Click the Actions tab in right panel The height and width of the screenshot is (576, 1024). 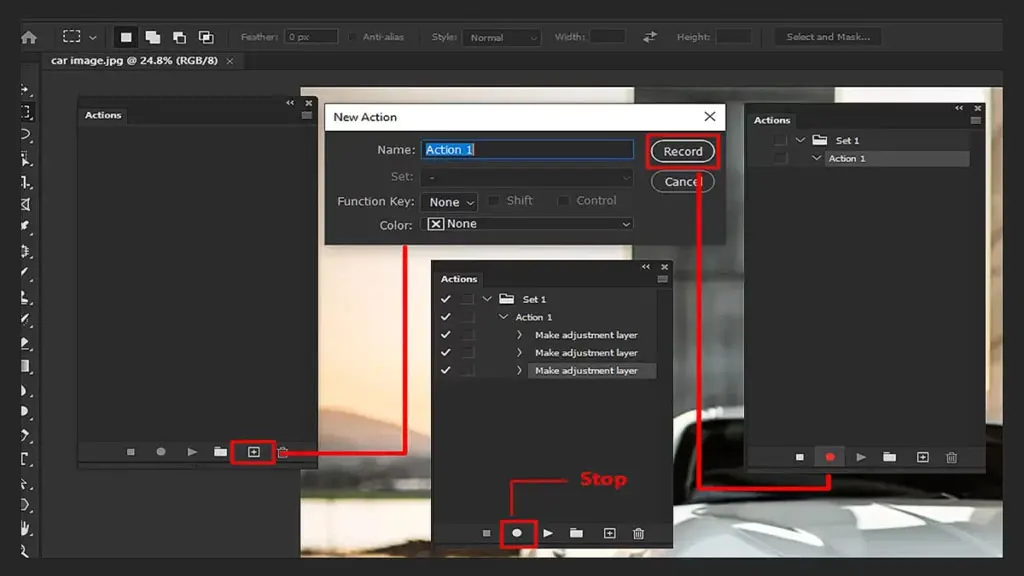[x=772, y=120]
